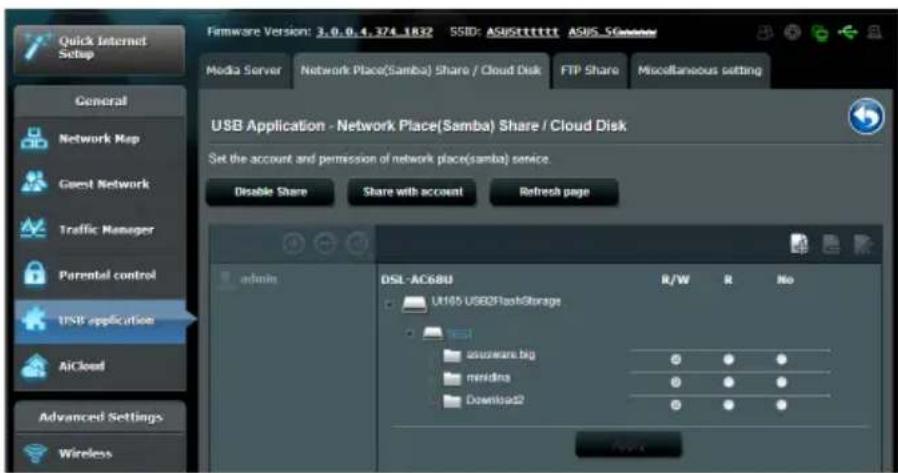Click the Refresh page button

(x=554, y=192)
